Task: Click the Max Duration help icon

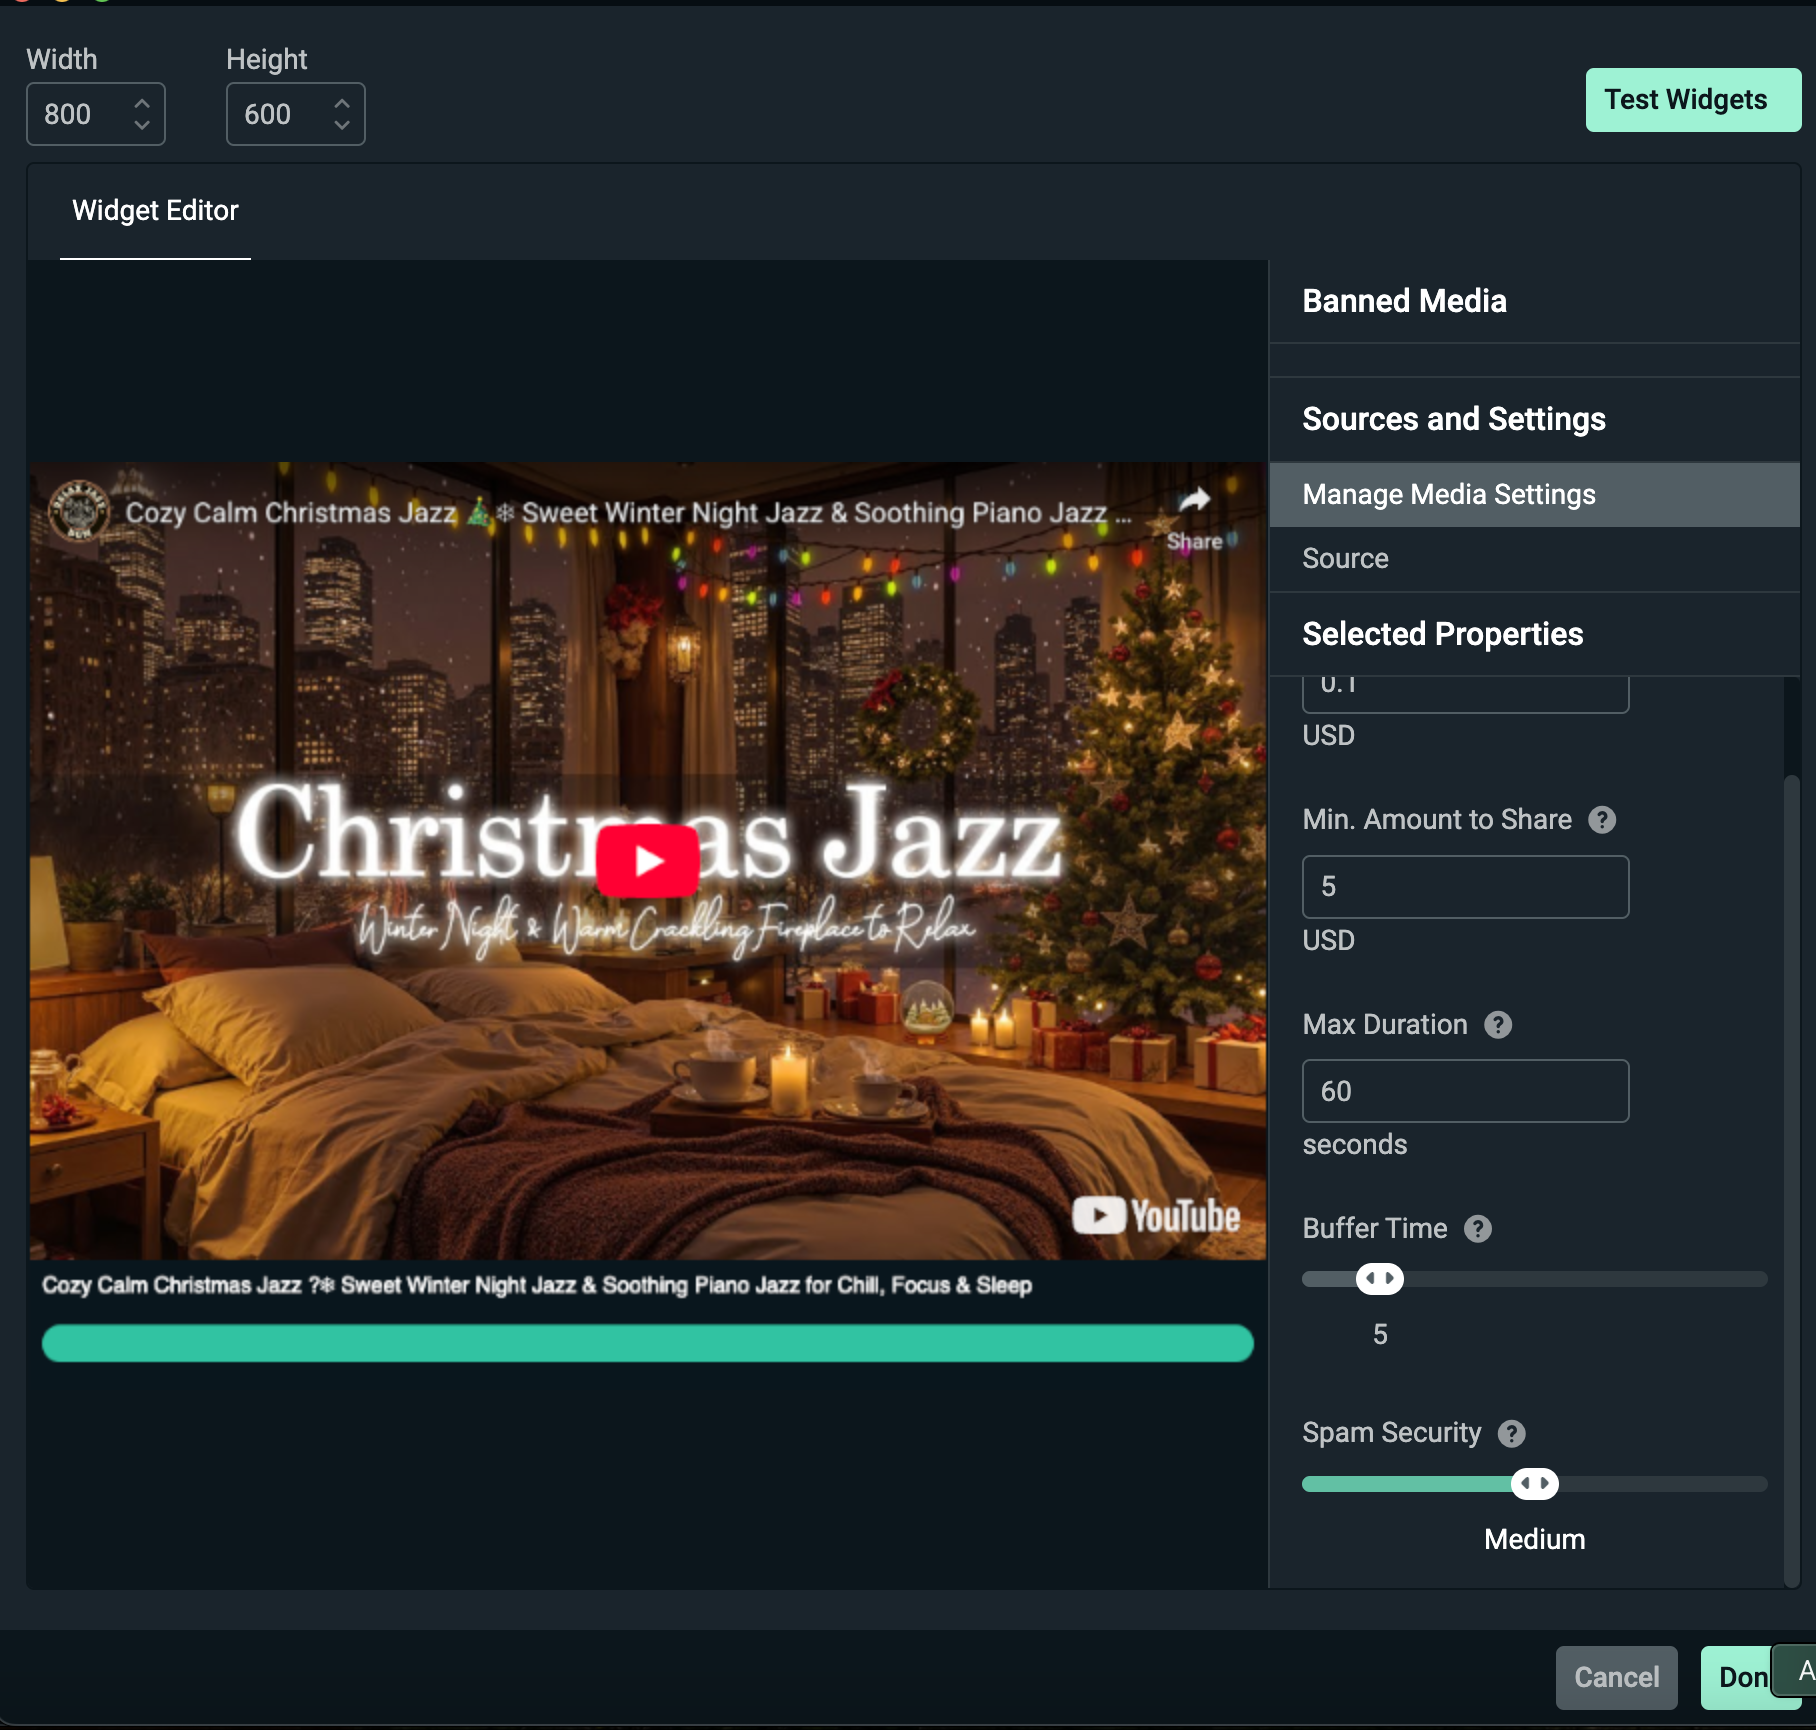Action: point(1497,1024)
